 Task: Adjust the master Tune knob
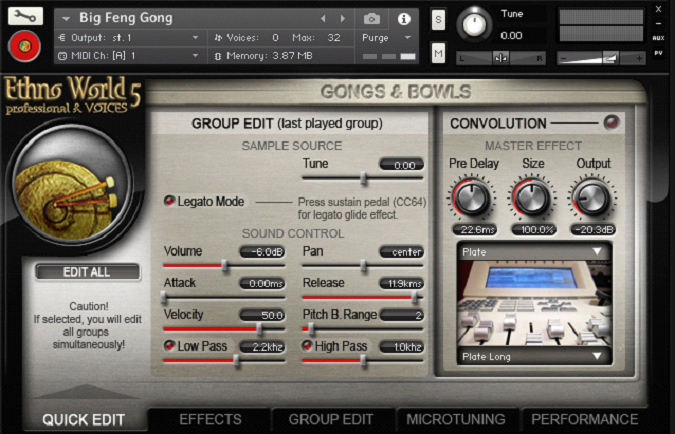[474, 25]
